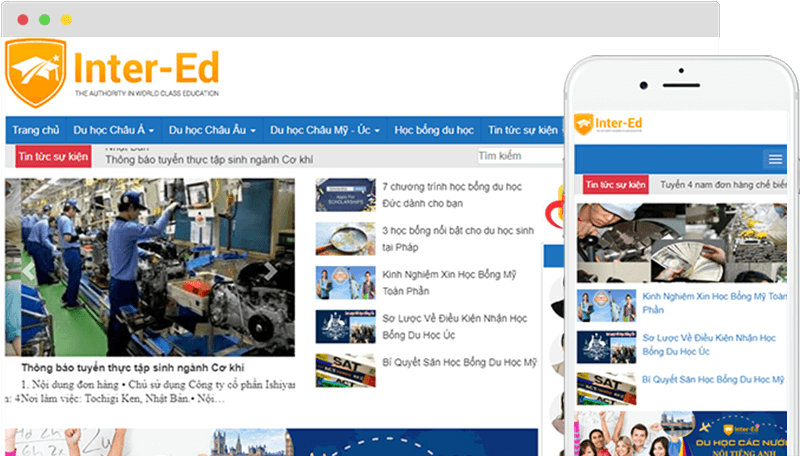The width and height of the screenshot is (800, 456).
Task: Tap mobile link 'Bí Quyết Săn Học Bổng Du Học Mỹ'
Action: click(x=712, y=380)
